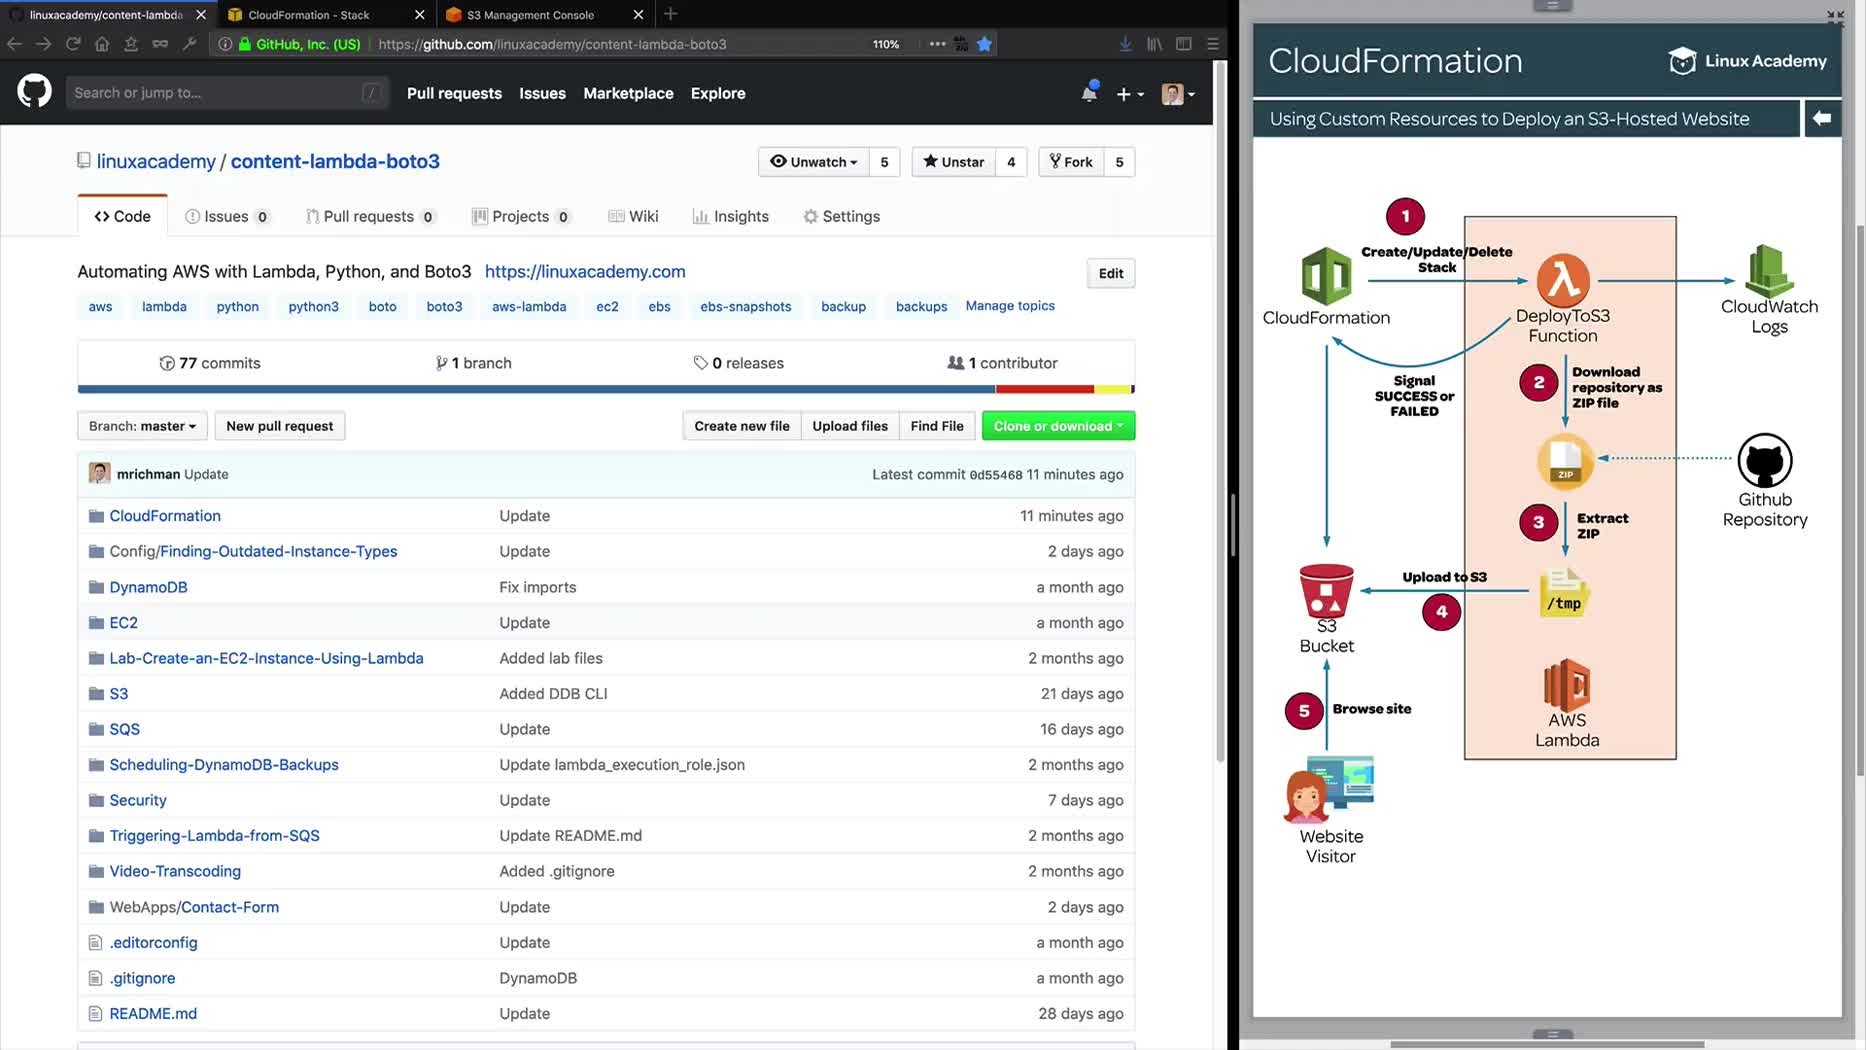Click the Github Repository icon in diagram
This screenshot has width=1866, height=1050.
(1765, 461)
